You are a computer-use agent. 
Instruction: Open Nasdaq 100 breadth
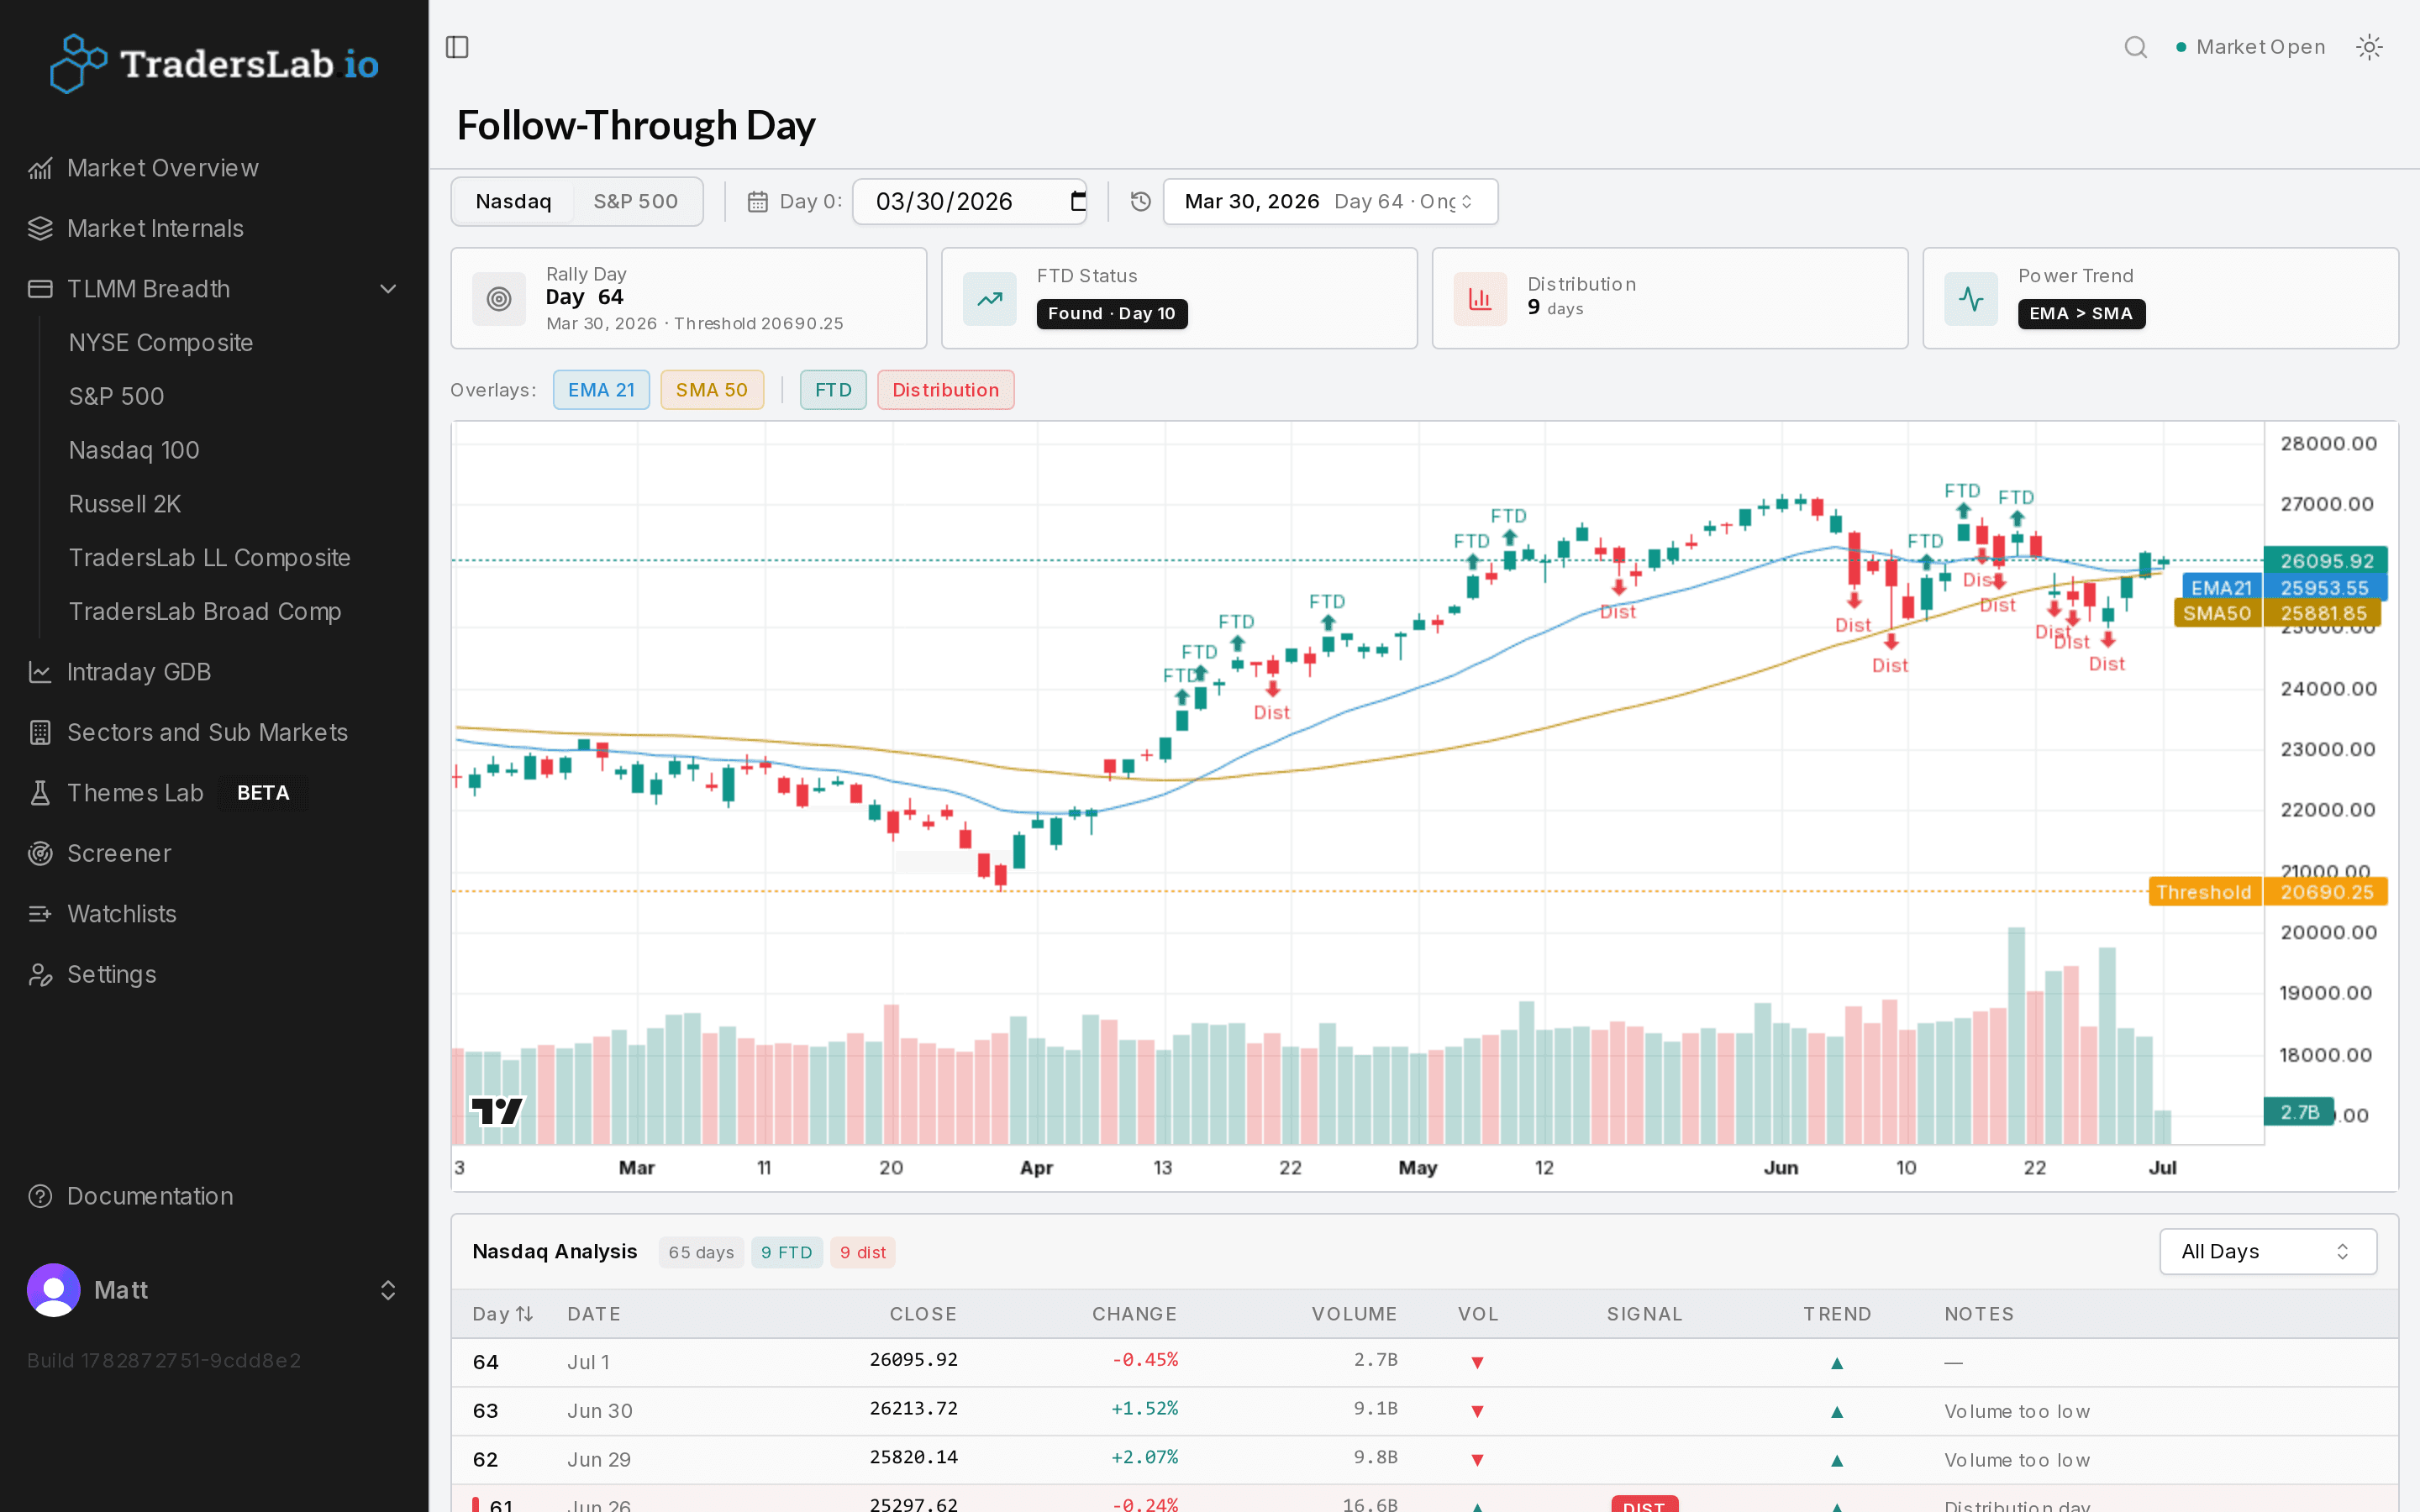tap(134, 450)
